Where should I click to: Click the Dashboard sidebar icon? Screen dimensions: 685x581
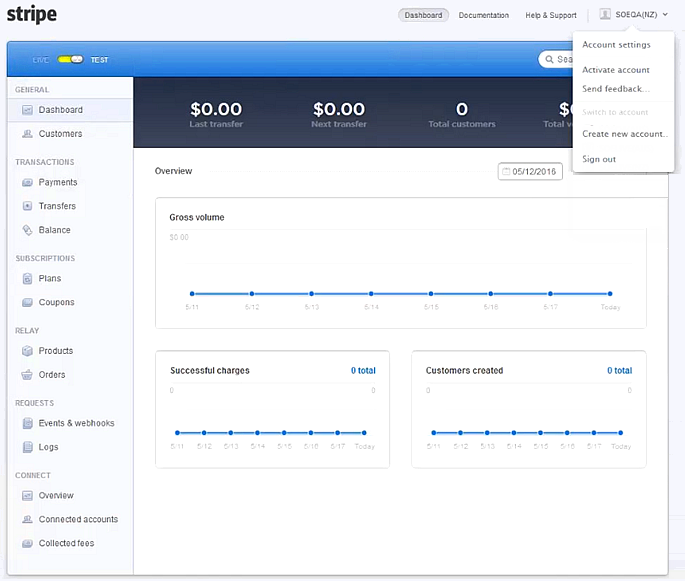tap(27, 110)
